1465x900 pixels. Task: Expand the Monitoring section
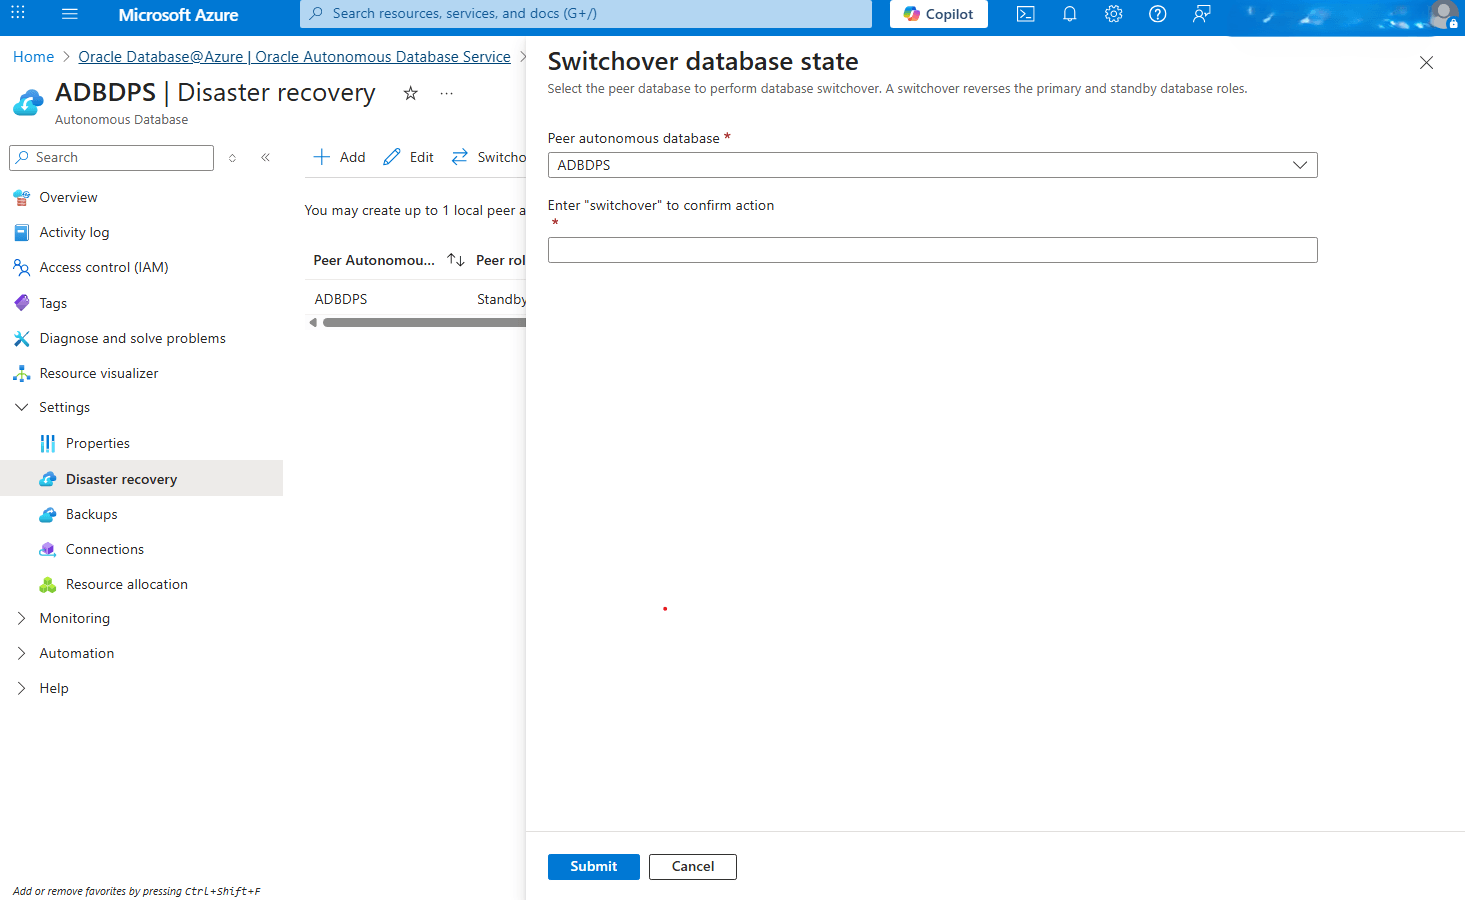pyautogui.click(x=74, y=618)
